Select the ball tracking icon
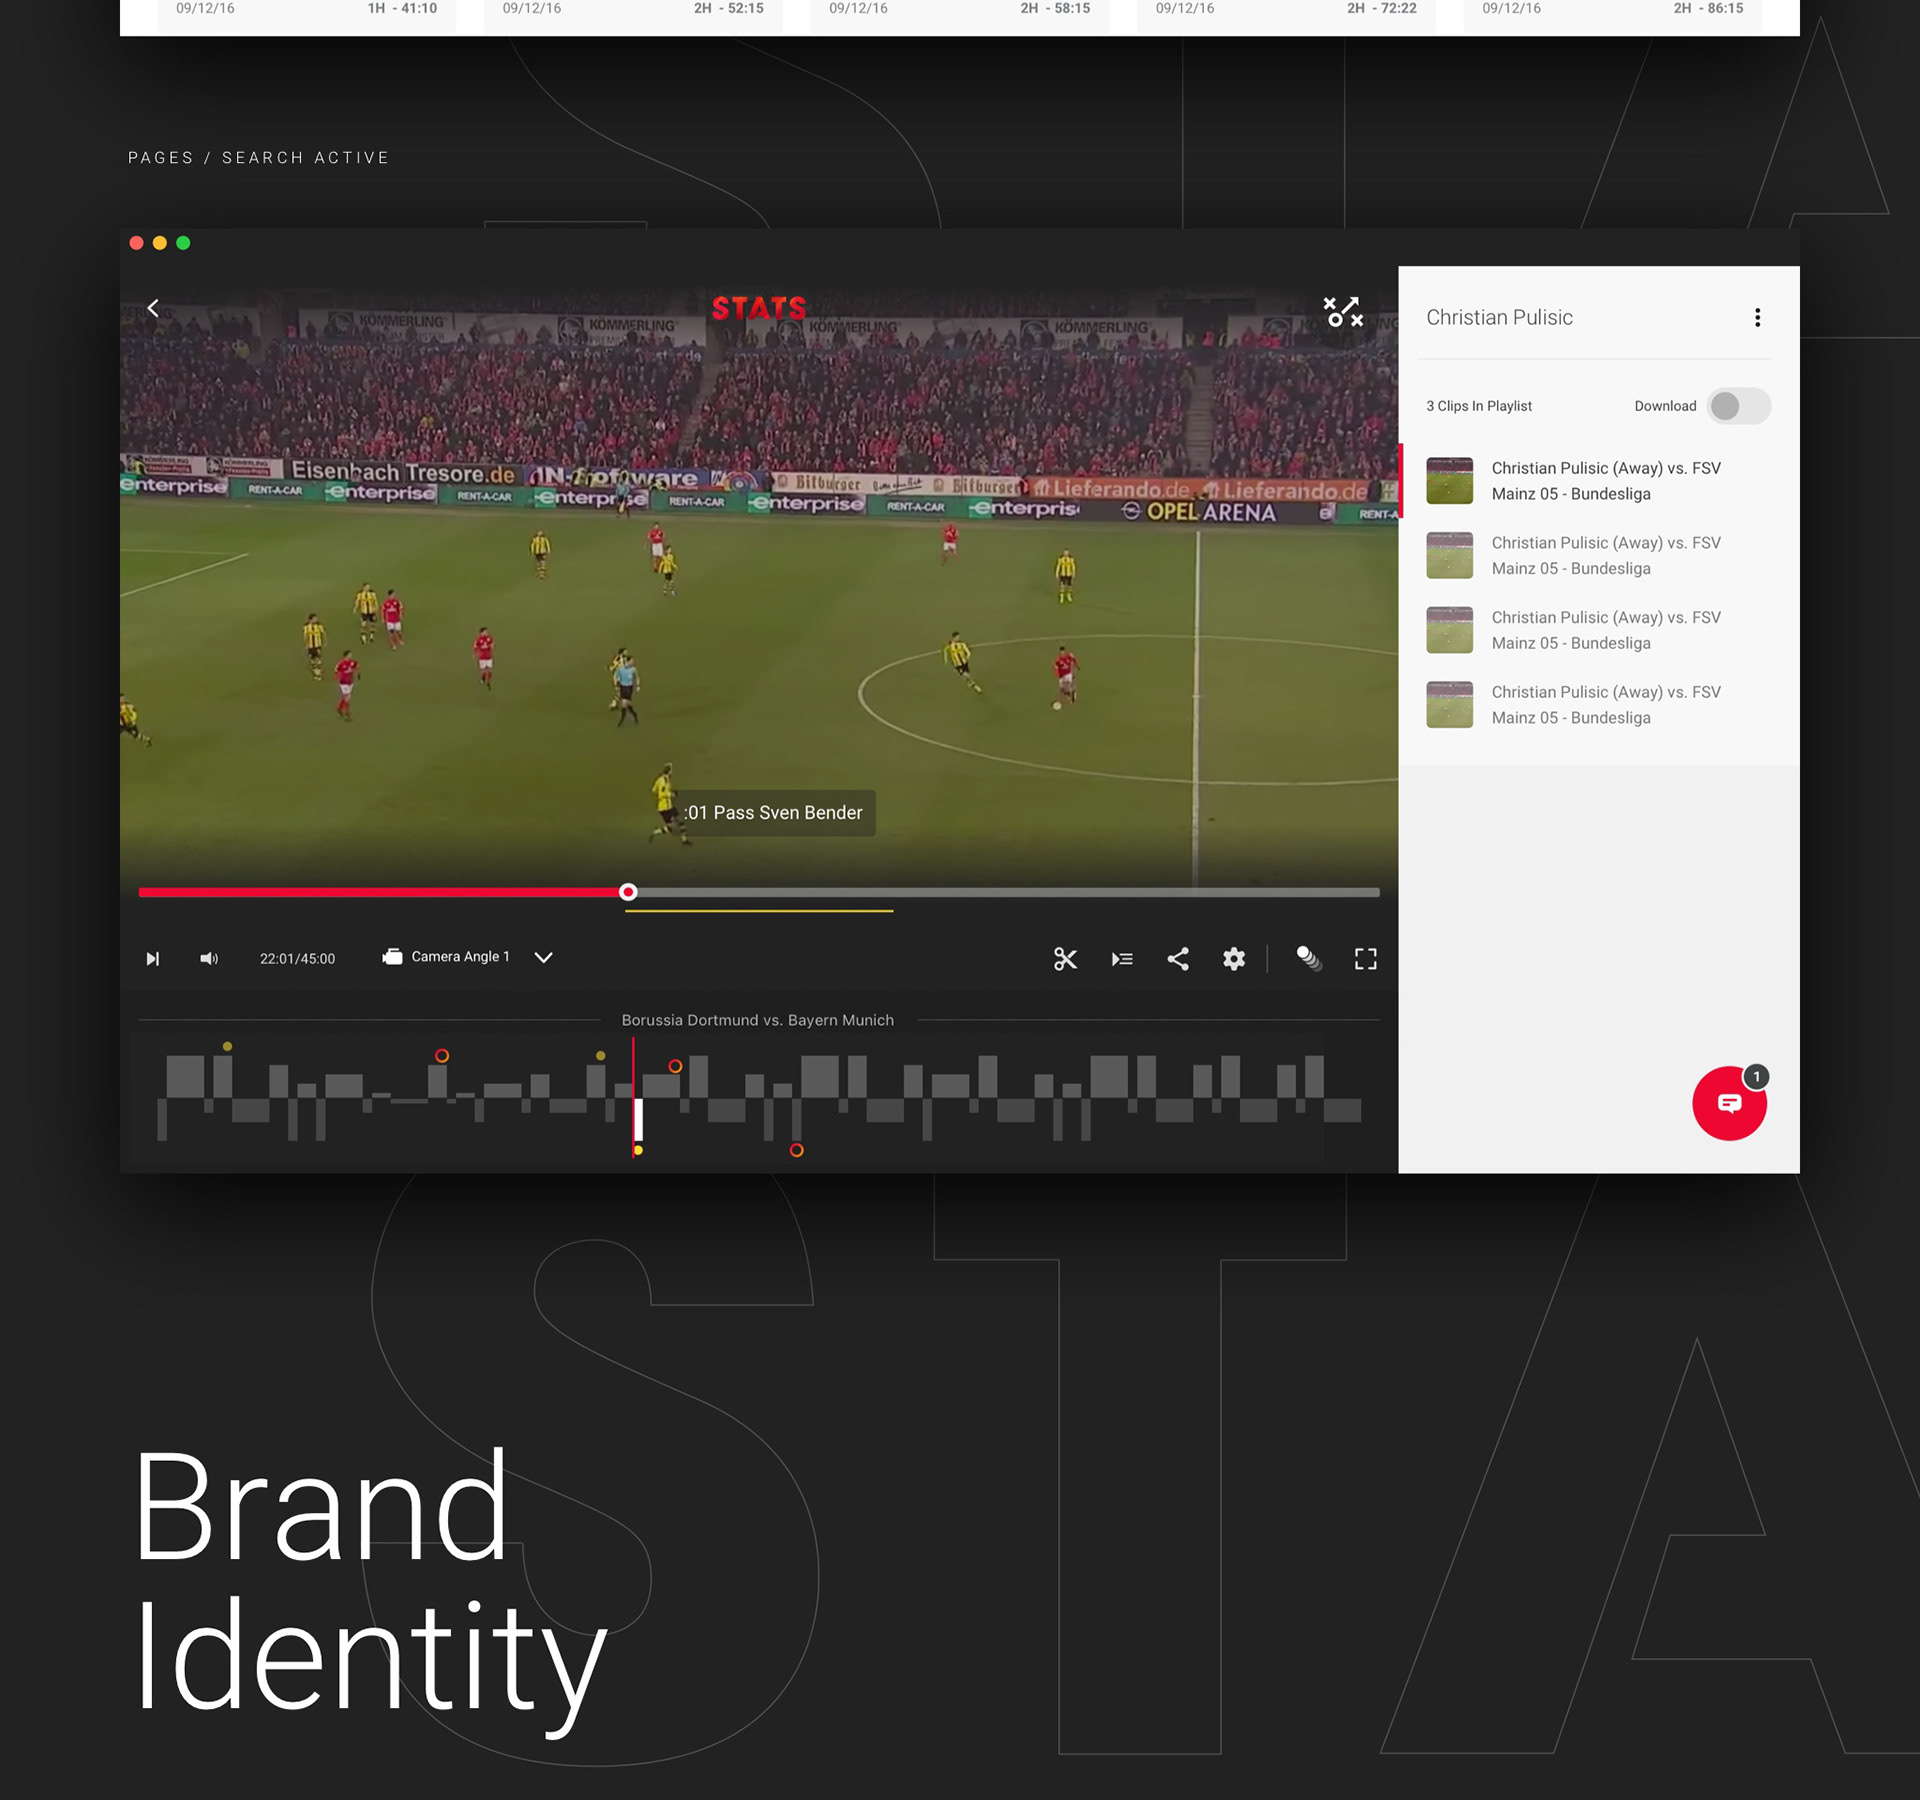This screenshot has height=1800, width=1920. tap(1308, 959)
